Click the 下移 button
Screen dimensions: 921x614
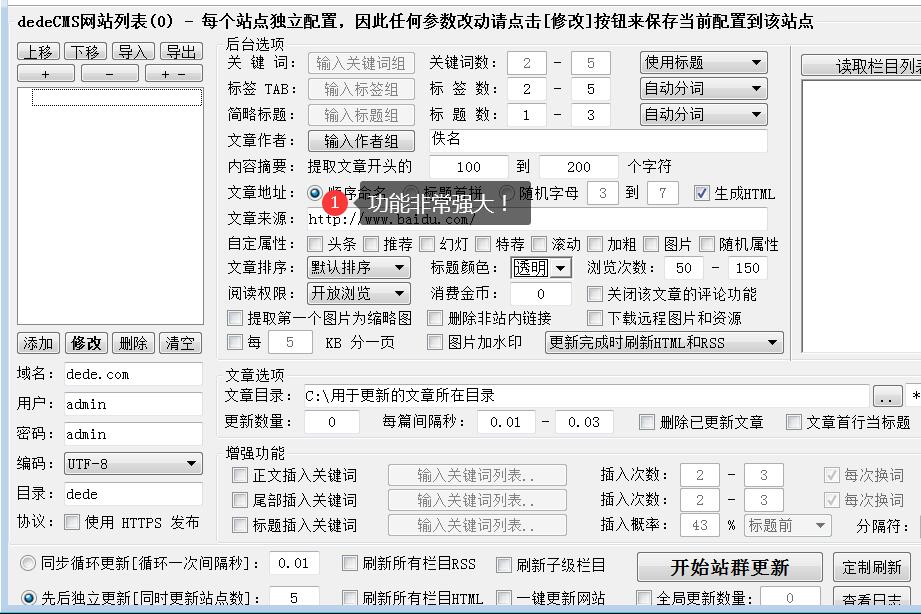point(86,52)
